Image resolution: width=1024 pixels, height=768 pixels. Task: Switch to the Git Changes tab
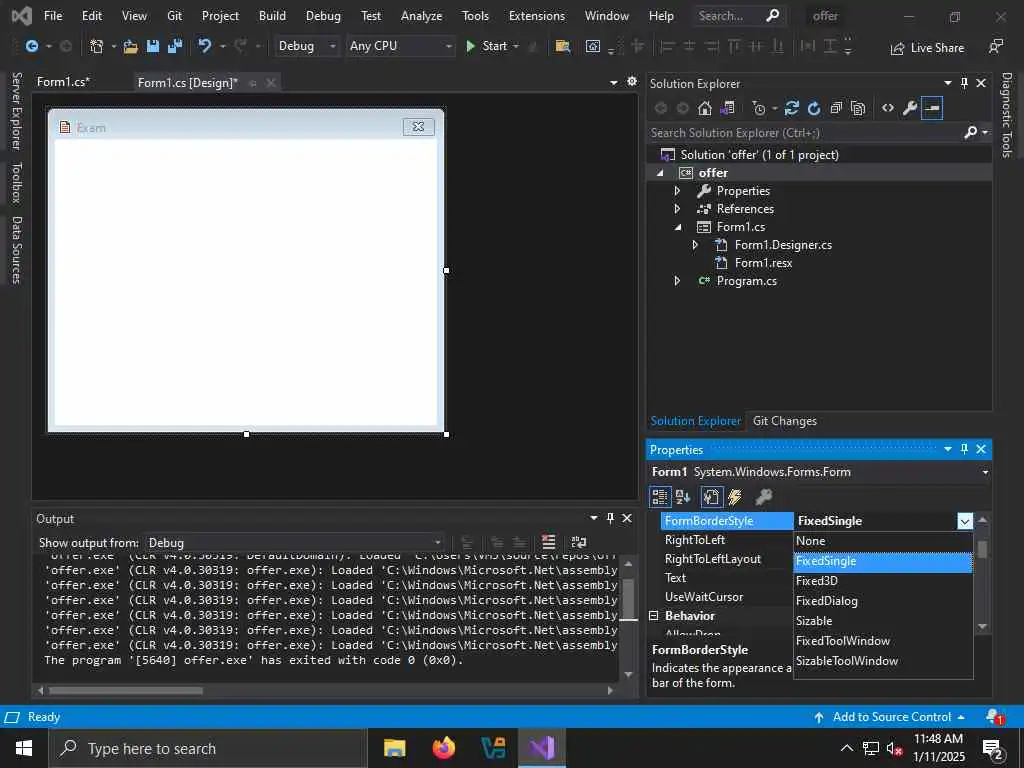coord(785,421)
